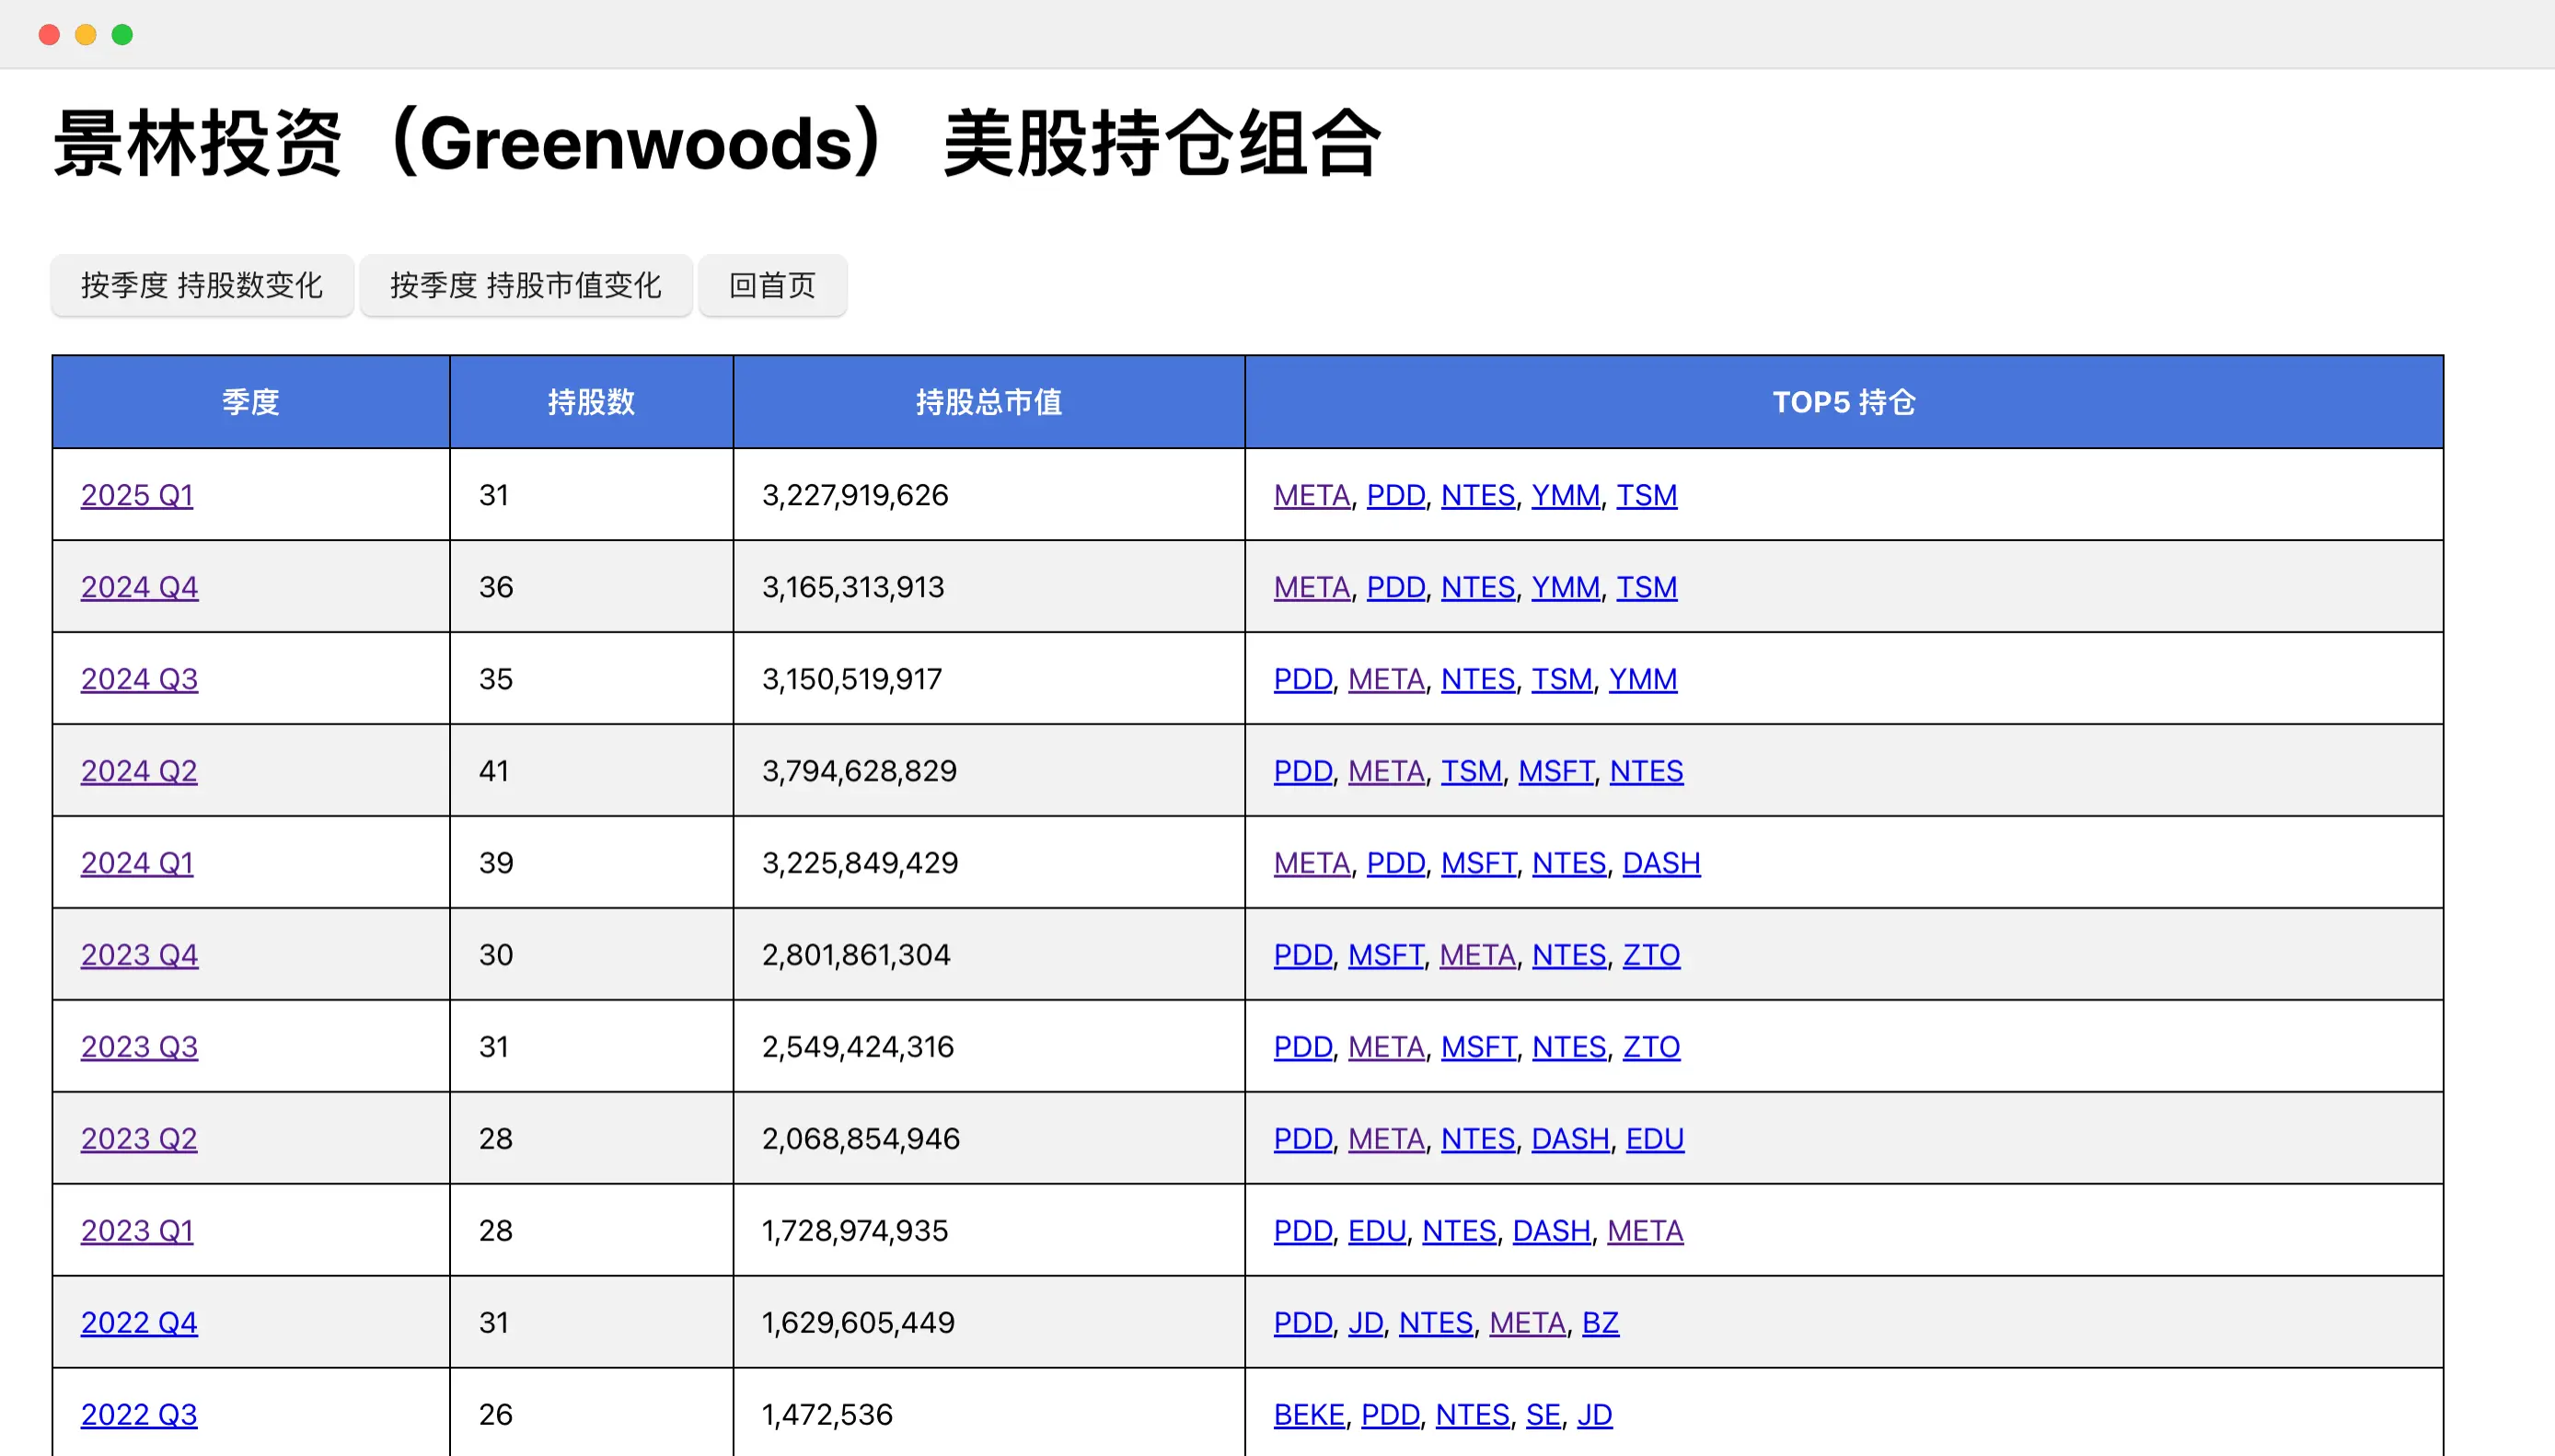The width and height of the screenshot is (2555, 1456).
Task: Click NTES in the 2024 Q2 row
Action: 1647,771
